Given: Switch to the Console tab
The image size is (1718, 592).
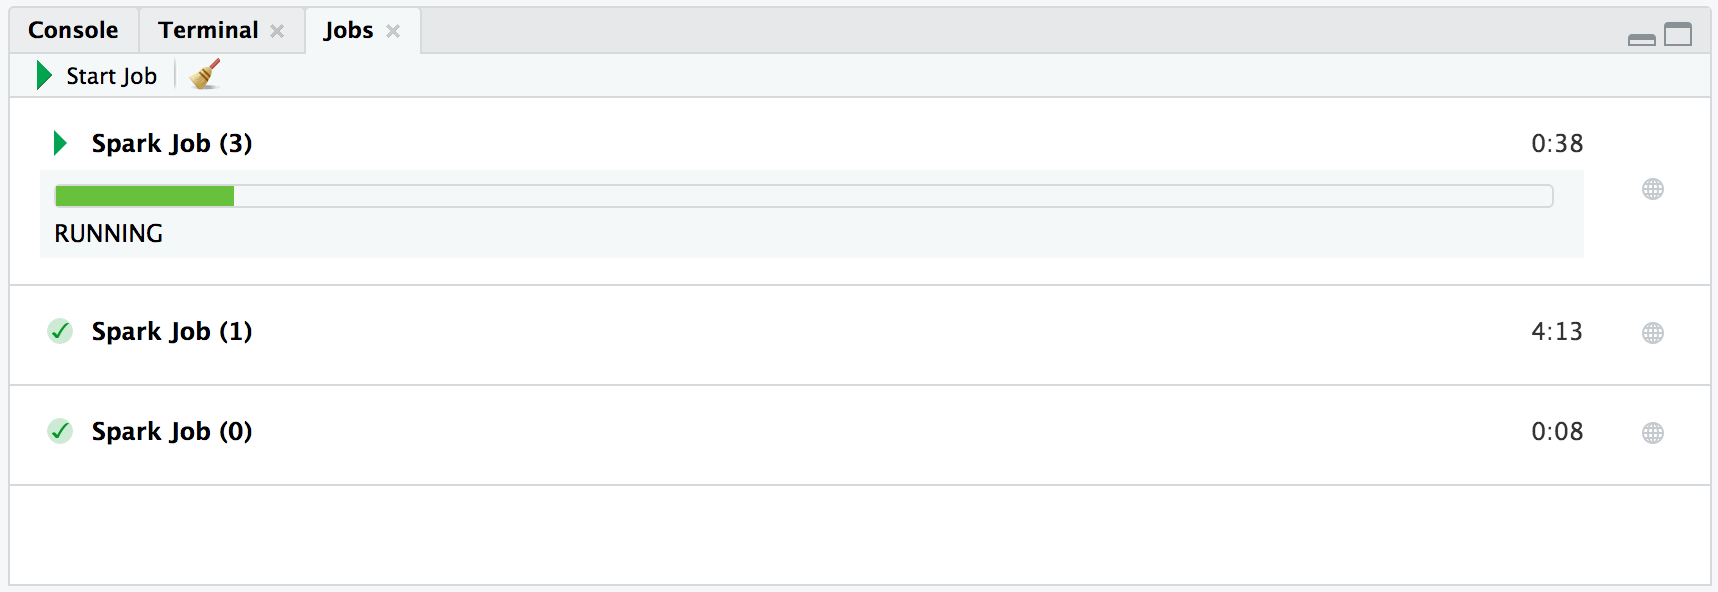Looking at the screenshot, I should click(72, 30).
